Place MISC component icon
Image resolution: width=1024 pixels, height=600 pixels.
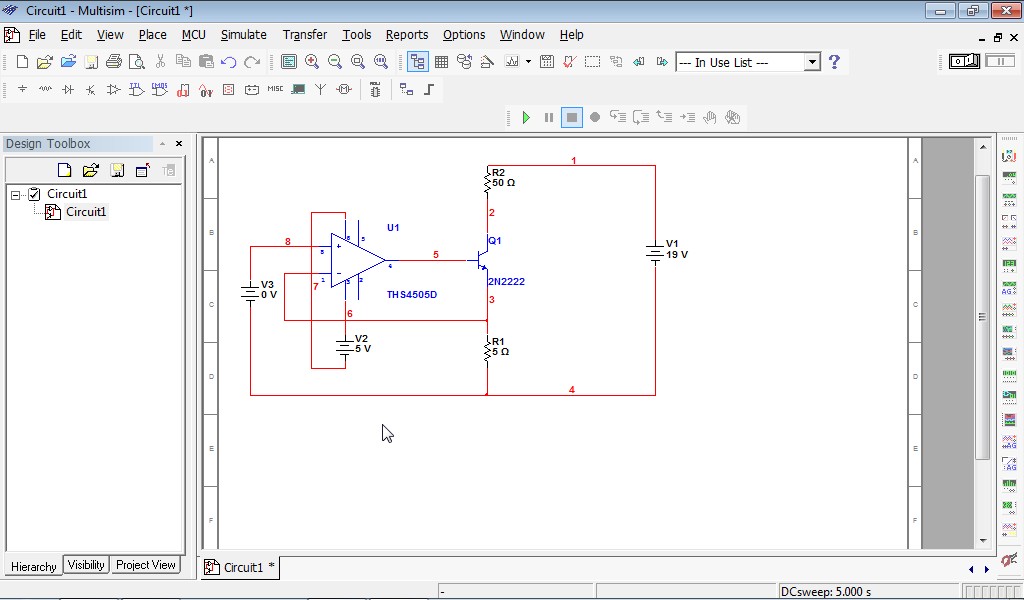click(275, 89)
